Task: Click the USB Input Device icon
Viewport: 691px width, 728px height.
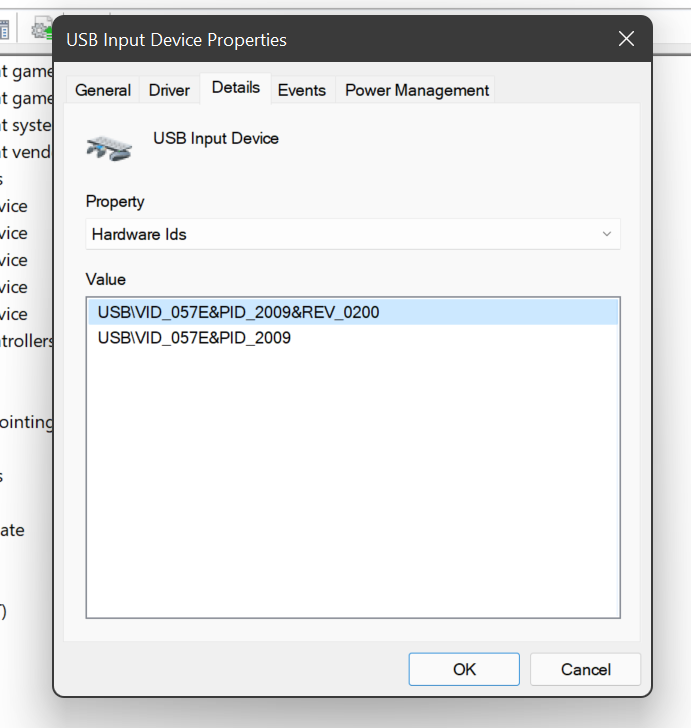Action: pos(109,148)
